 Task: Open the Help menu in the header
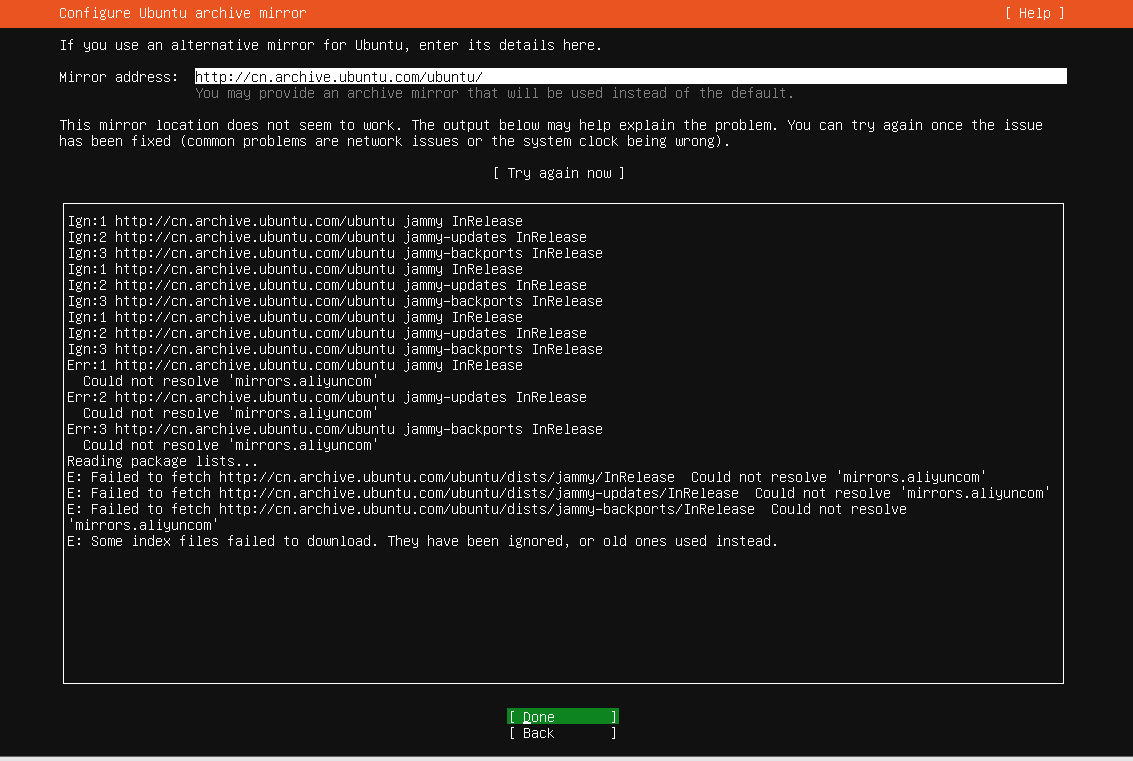point(1034,13)
